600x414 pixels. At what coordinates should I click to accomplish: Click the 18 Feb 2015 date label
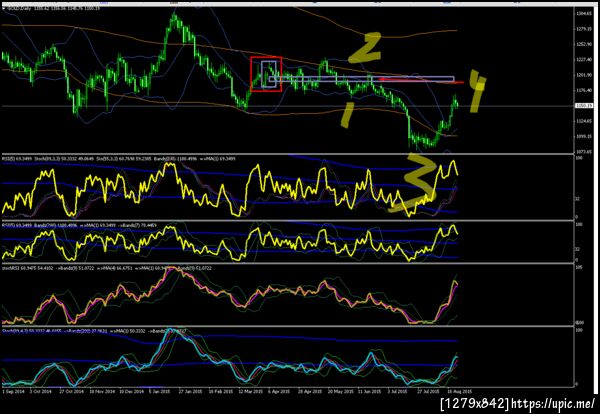click(x=221, y=392)
